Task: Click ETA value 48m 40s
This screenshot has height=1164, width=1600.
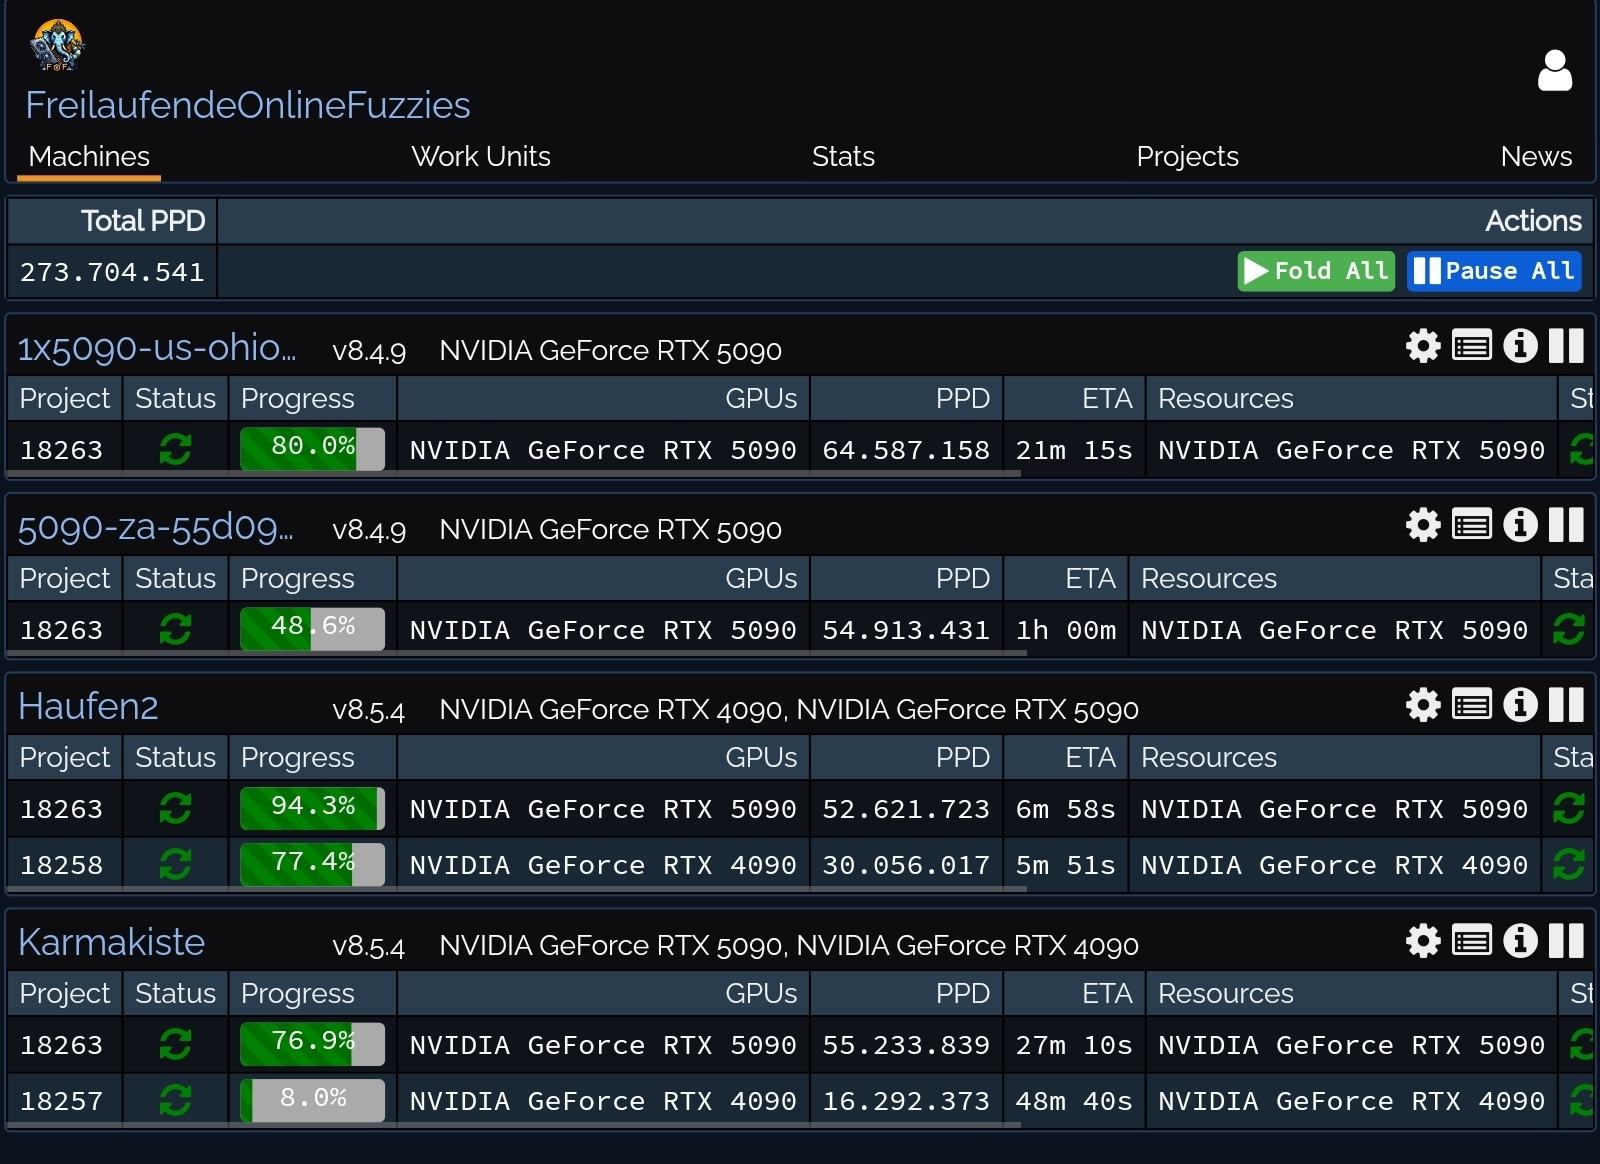Action: click(x=1074, y=1101)
